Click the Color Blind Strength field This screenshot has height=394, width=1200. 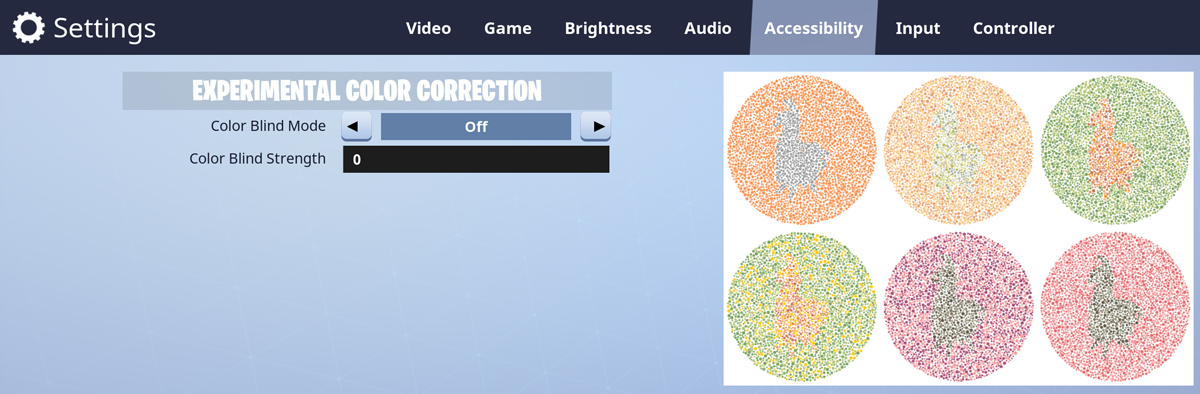pos(476,159)
